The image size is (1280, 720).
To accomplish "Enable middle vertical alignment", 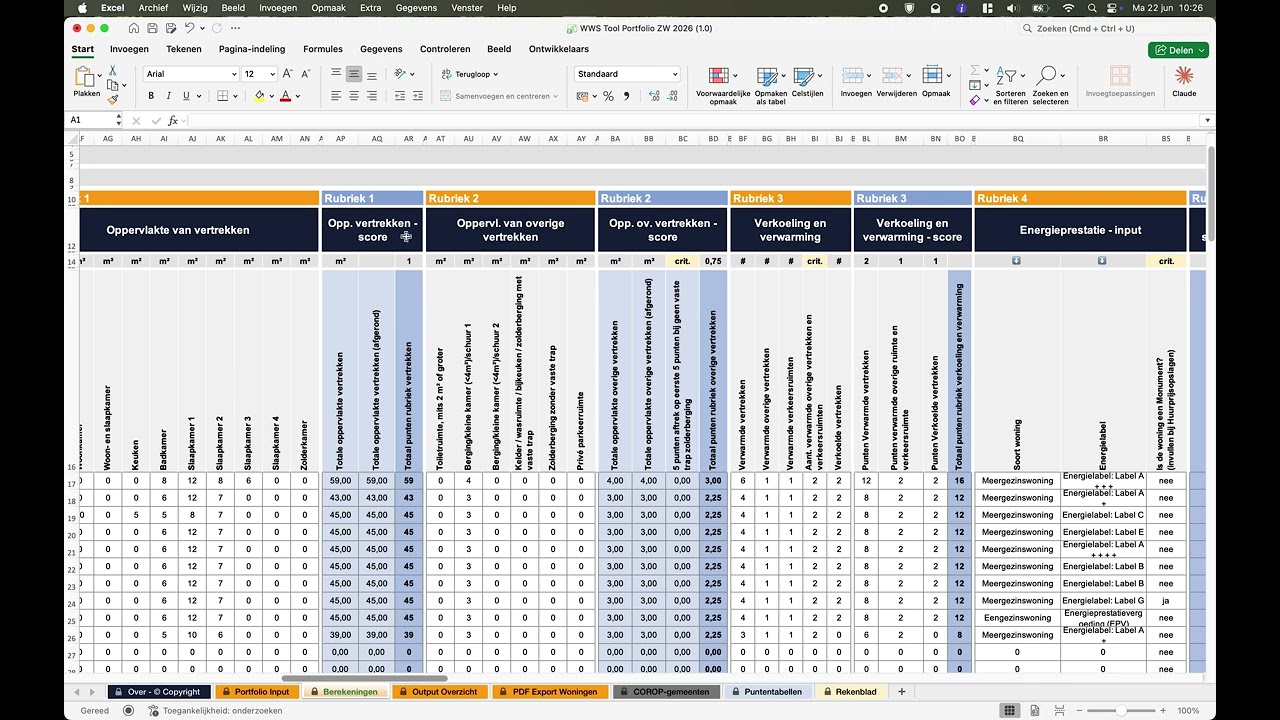I will [353, 74].
